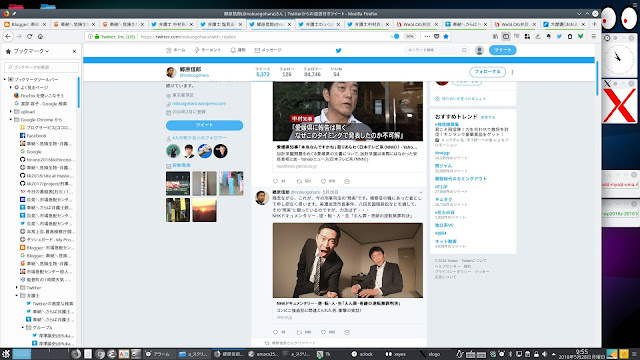
Task: Click the bookmarks sidebar vertical scrollbar
Action: pos(78,93)
